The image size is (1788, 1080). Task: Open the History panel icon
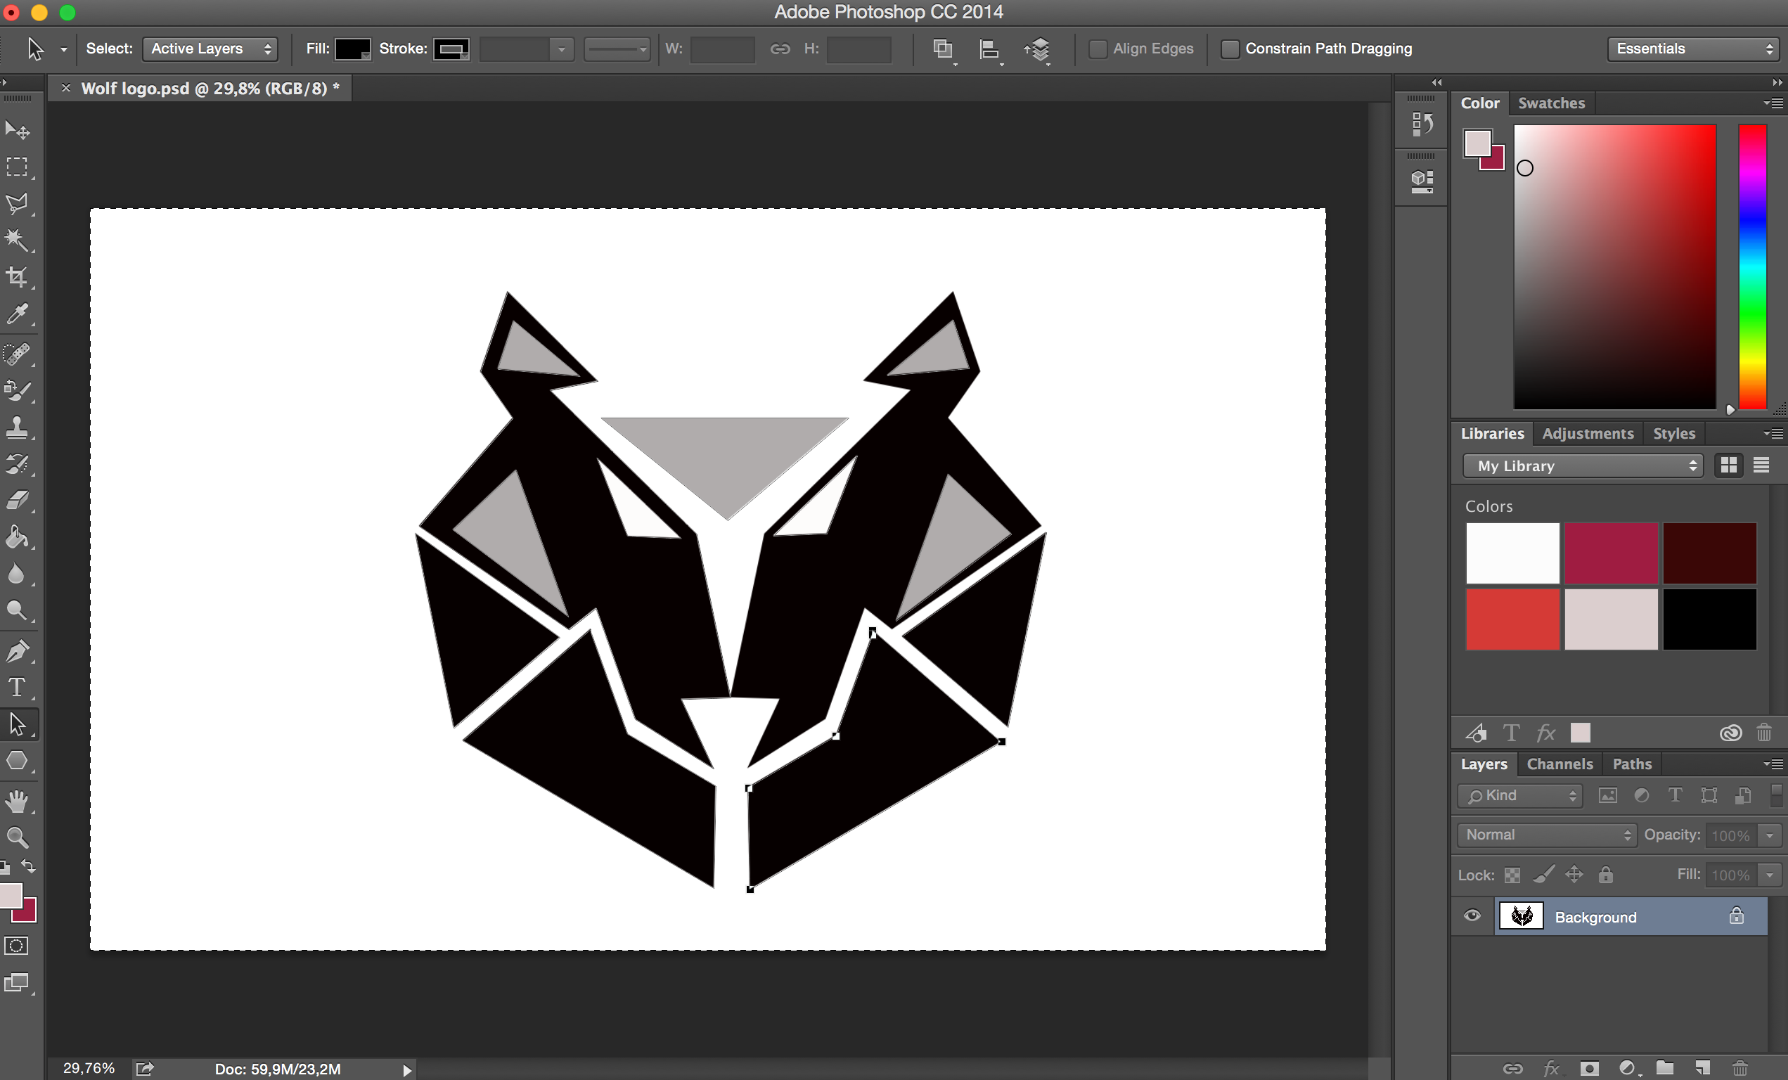point(1421,124)
